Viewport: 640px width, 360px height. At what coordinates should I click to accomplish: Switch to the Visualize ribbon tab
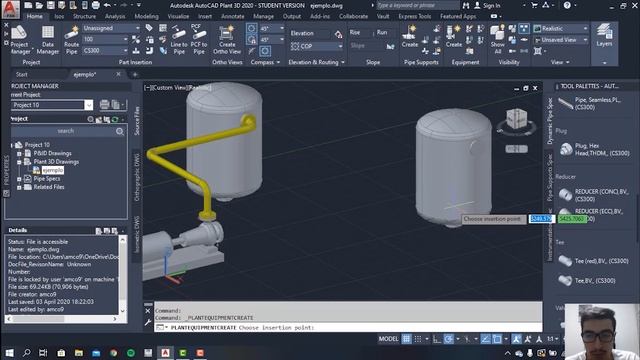click(178, 16)
